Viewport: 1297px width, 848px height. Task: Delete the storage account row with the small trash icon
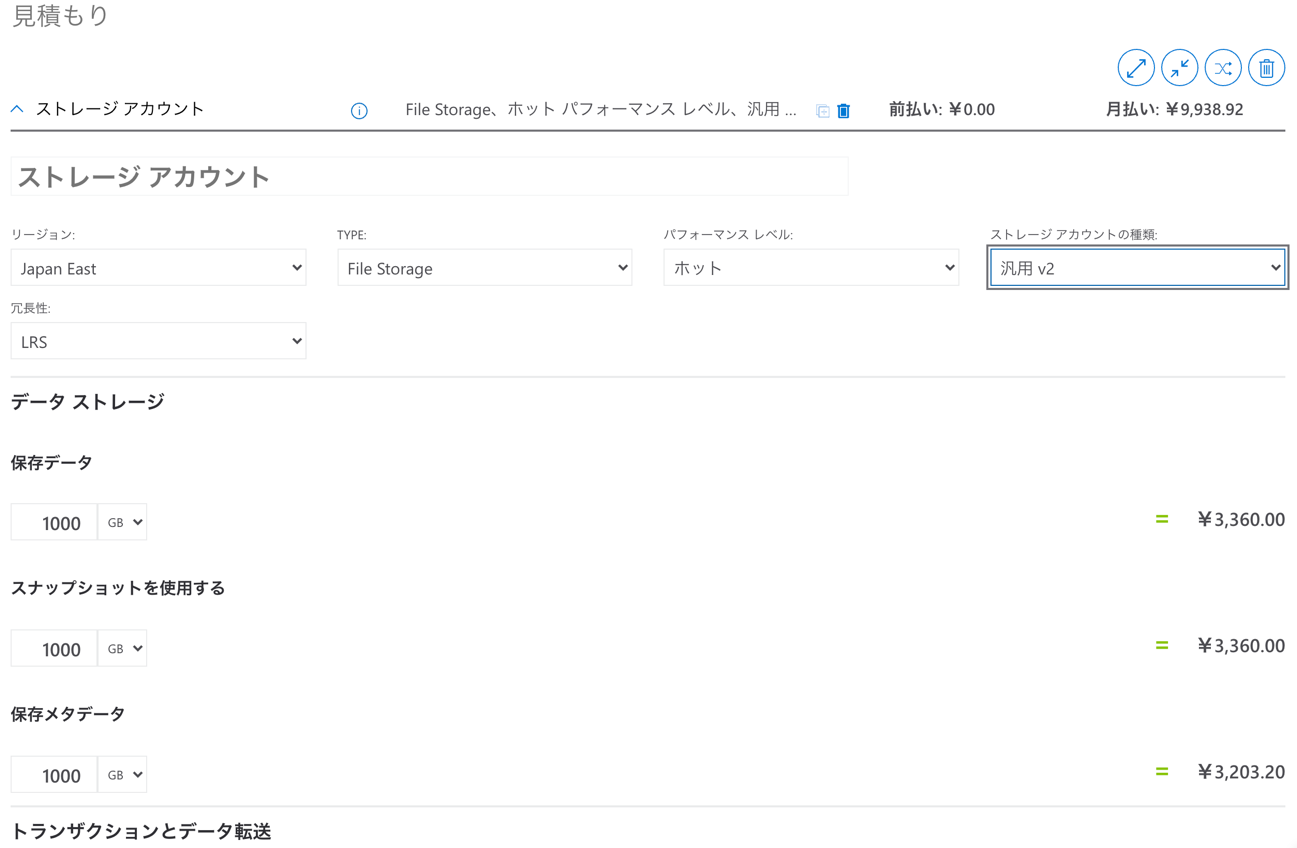point(844,111)
